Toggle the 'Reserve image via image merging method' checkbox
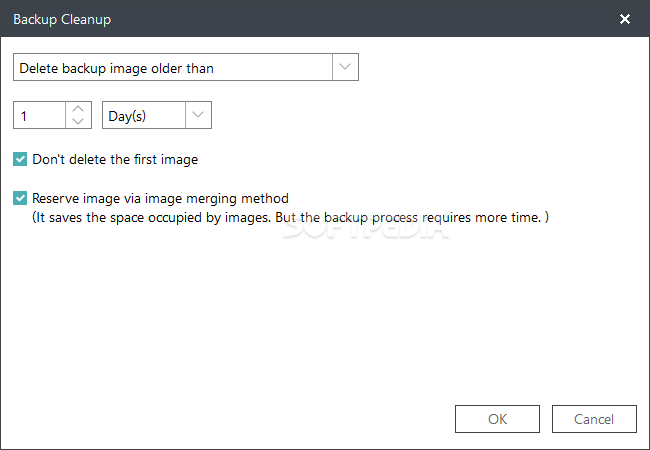Screen dimensions: 650x450 (20, 198)
